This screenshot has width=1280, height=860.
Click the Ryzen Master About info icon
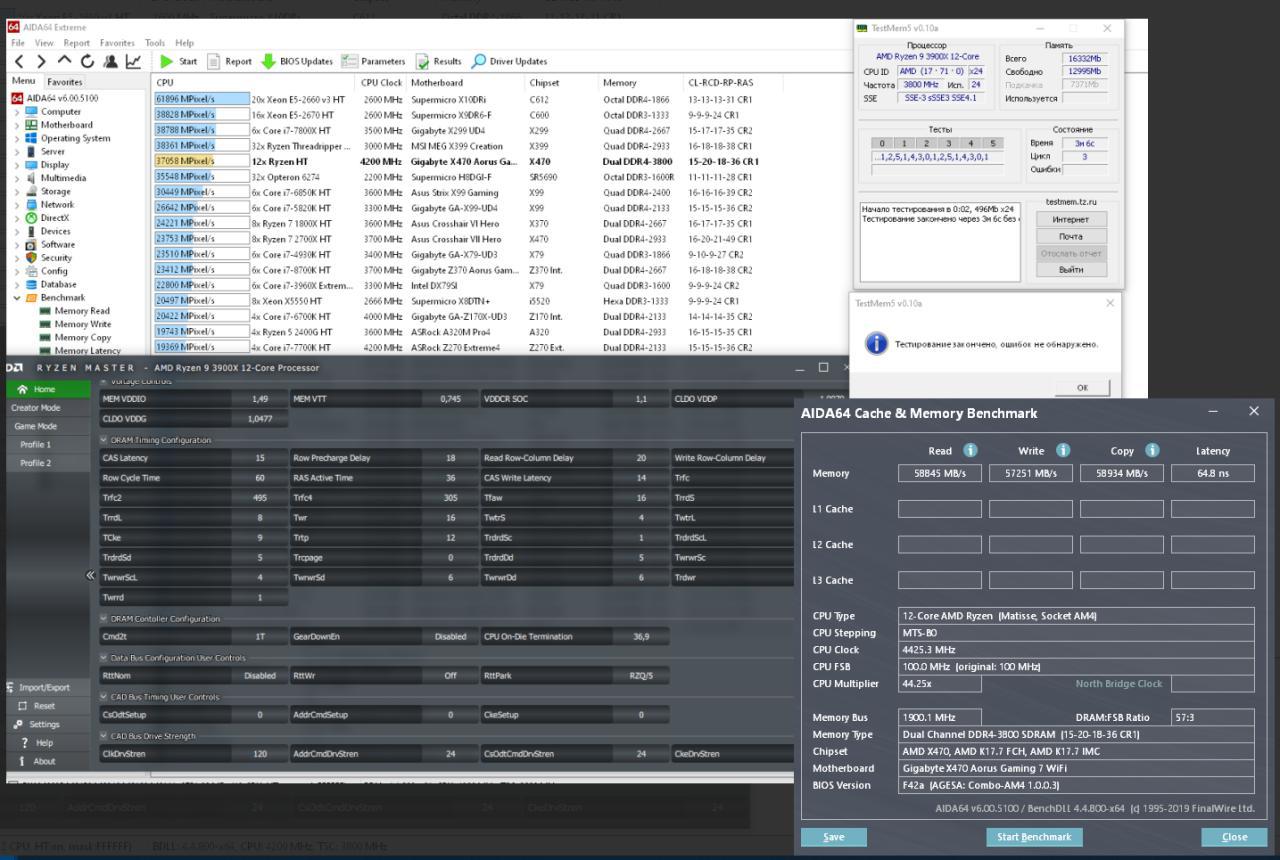coord(22,761)
